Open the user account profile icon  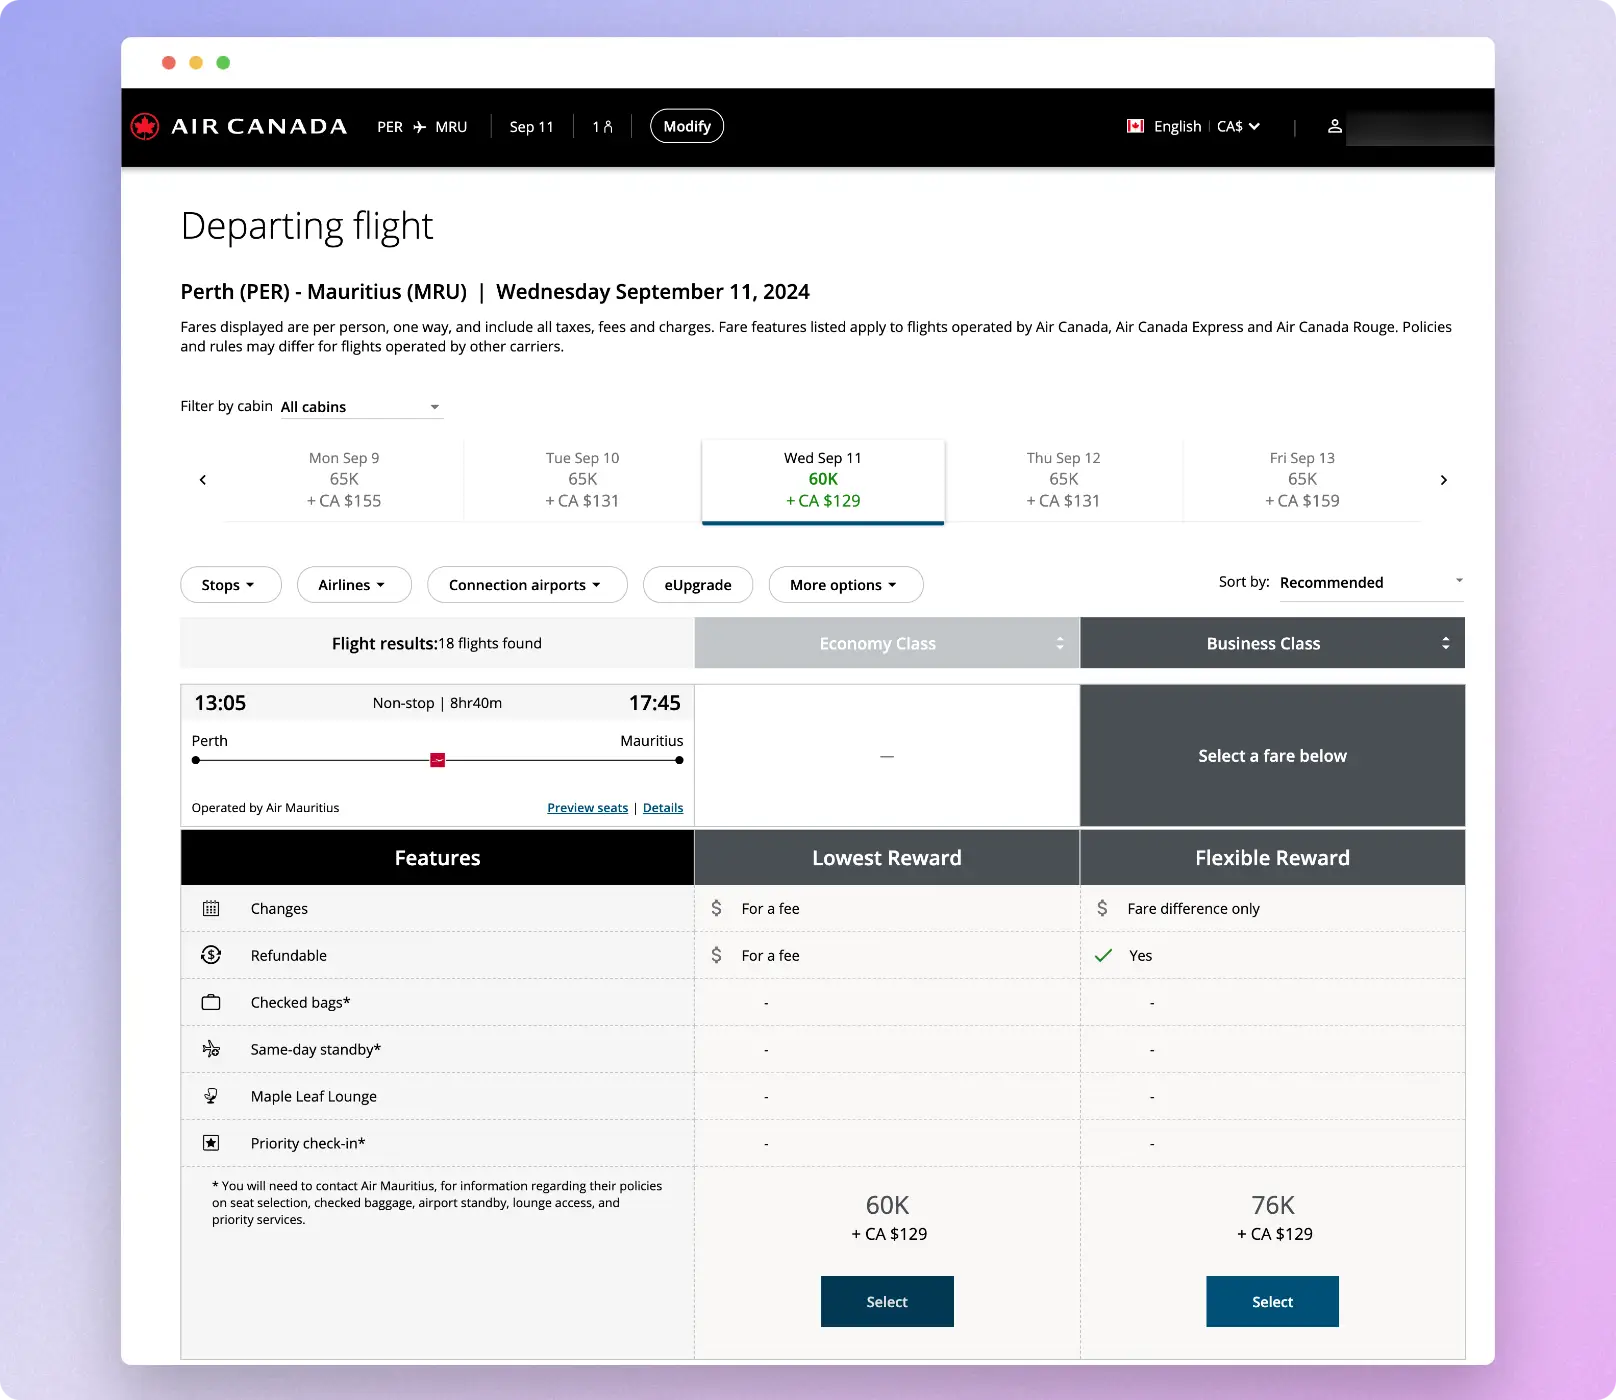(1334, 126)
